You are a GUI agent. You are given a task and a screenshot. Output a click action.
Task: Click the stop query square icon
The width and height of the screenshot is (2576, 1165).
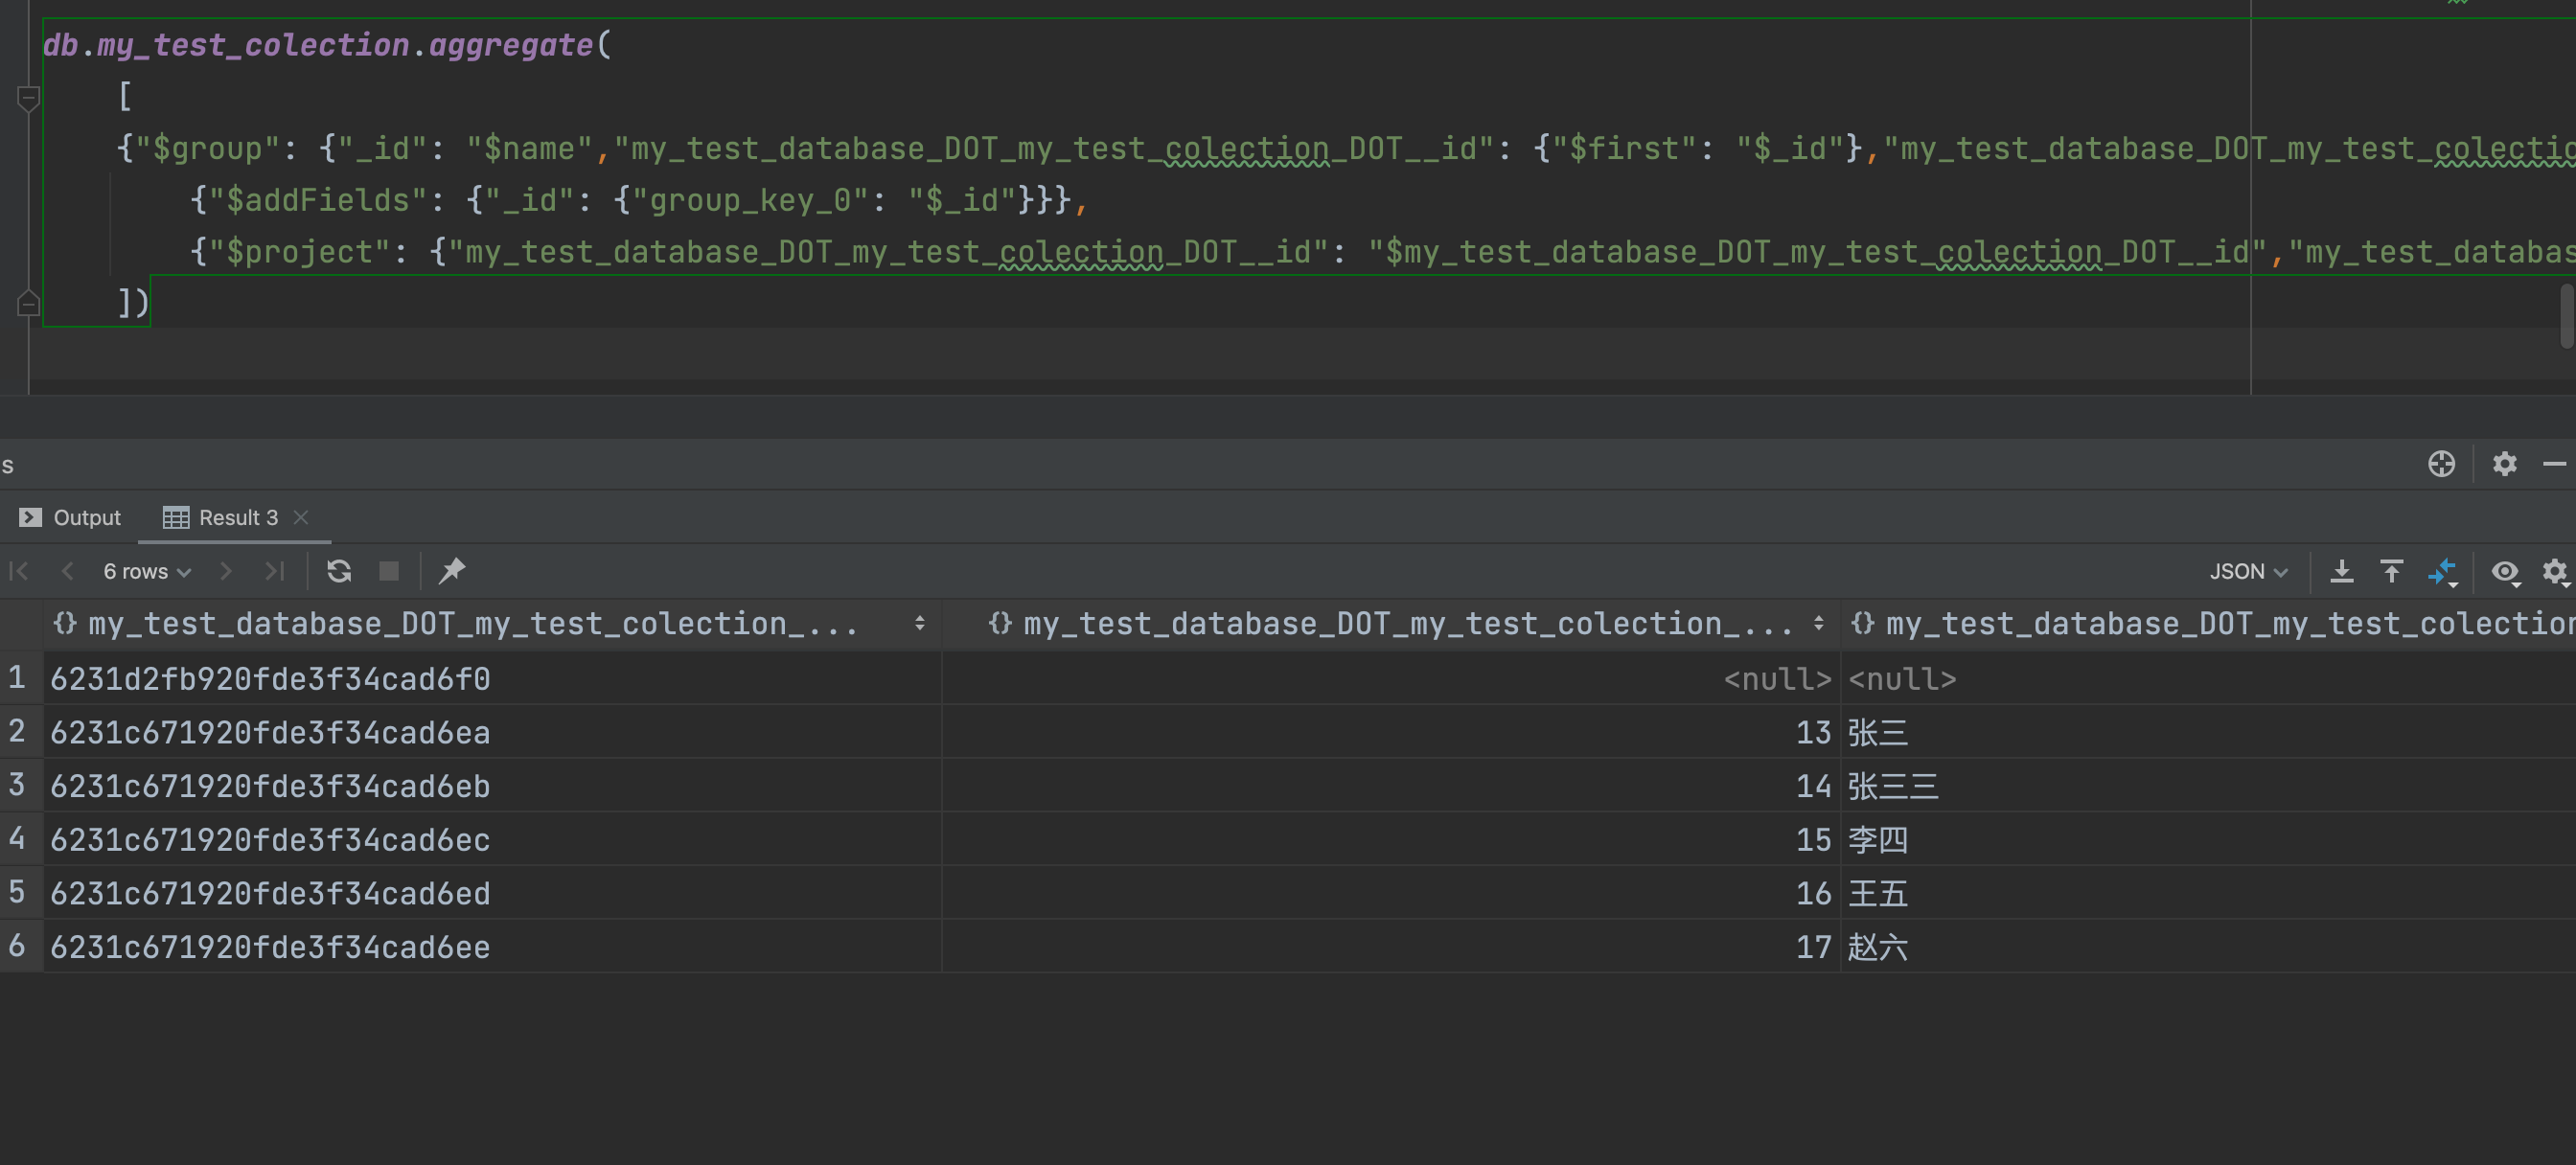pos(389,571)
